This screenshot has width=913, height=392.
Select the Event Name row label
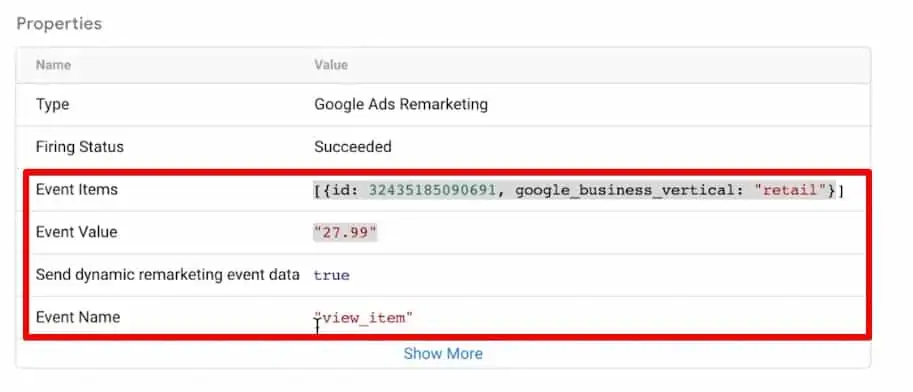pos(77,317)
